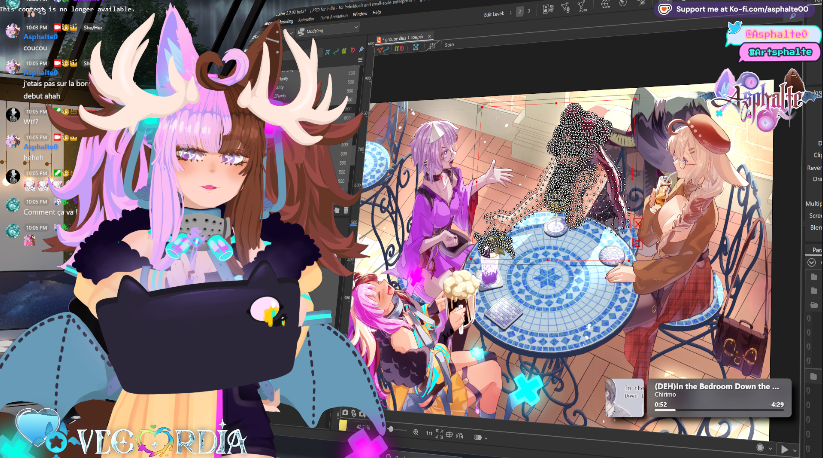Viewport: 823px width, 458px height.
Task: Click the Twitter bird icon
Action: coord(735,28)
